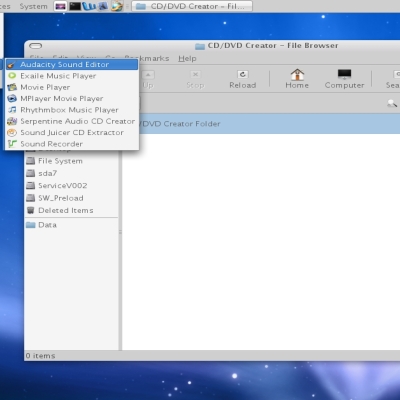The image size is (400, 400).
Task: Click the Rhythmbox music note icon
Action: tap(12, 110)
